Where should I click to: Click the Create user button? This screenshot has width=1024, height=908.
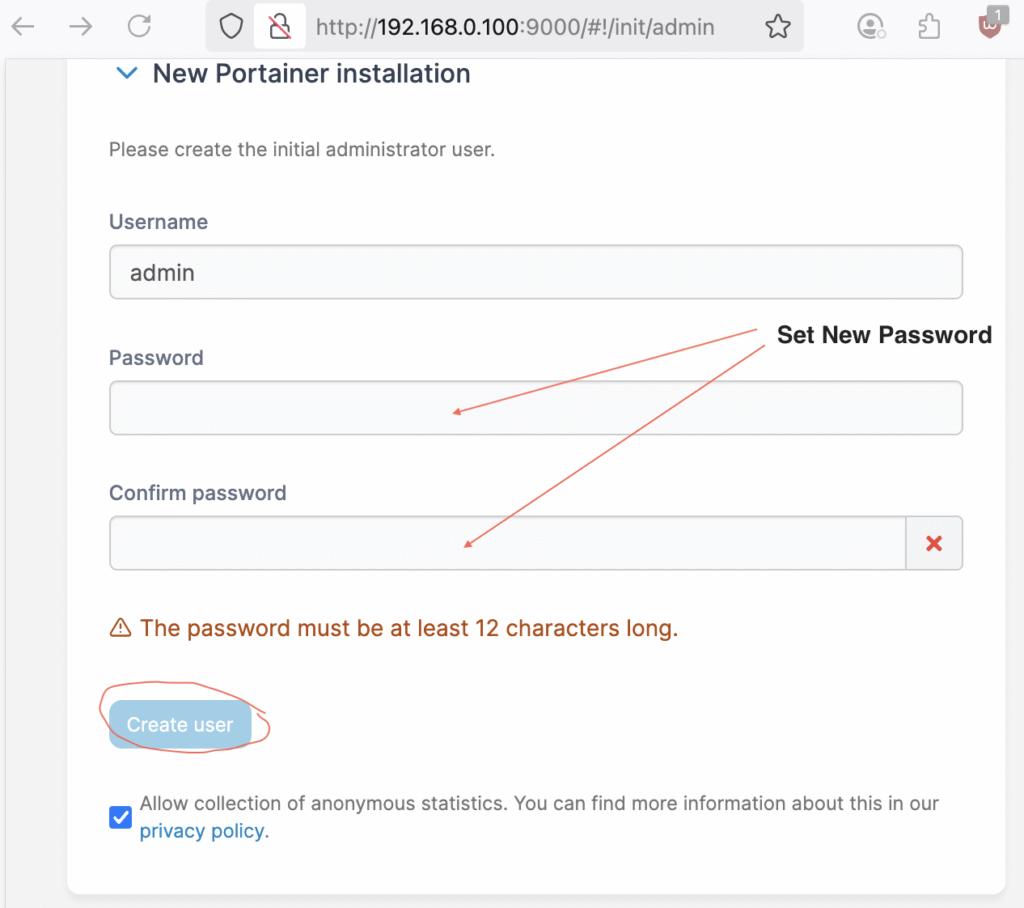click(180, 724)
